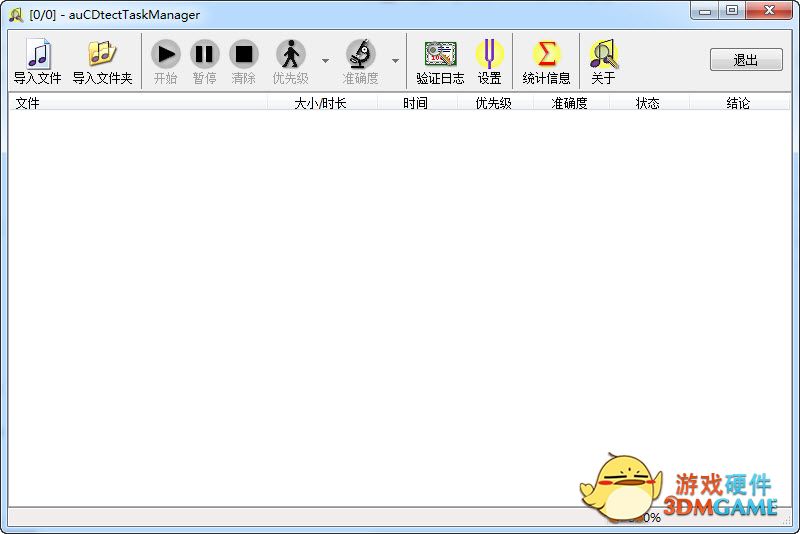Select the 准确度 microscope icon
Viewport: 800px width, 534px height.
tap(360, 54)
